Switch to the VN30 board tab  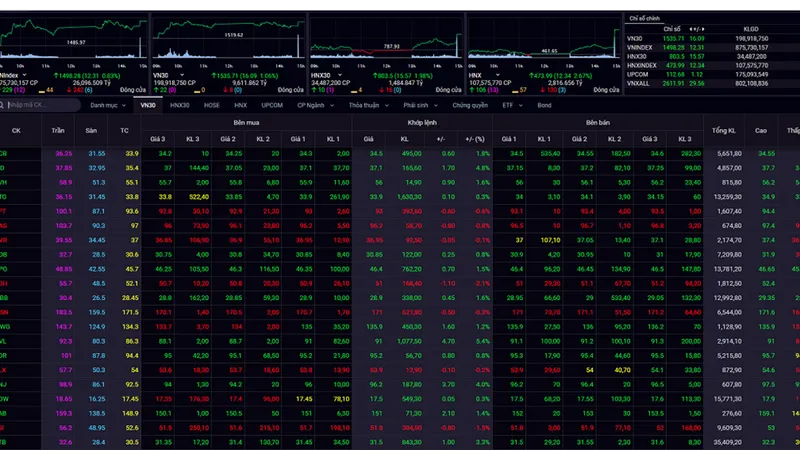point(148,105)
